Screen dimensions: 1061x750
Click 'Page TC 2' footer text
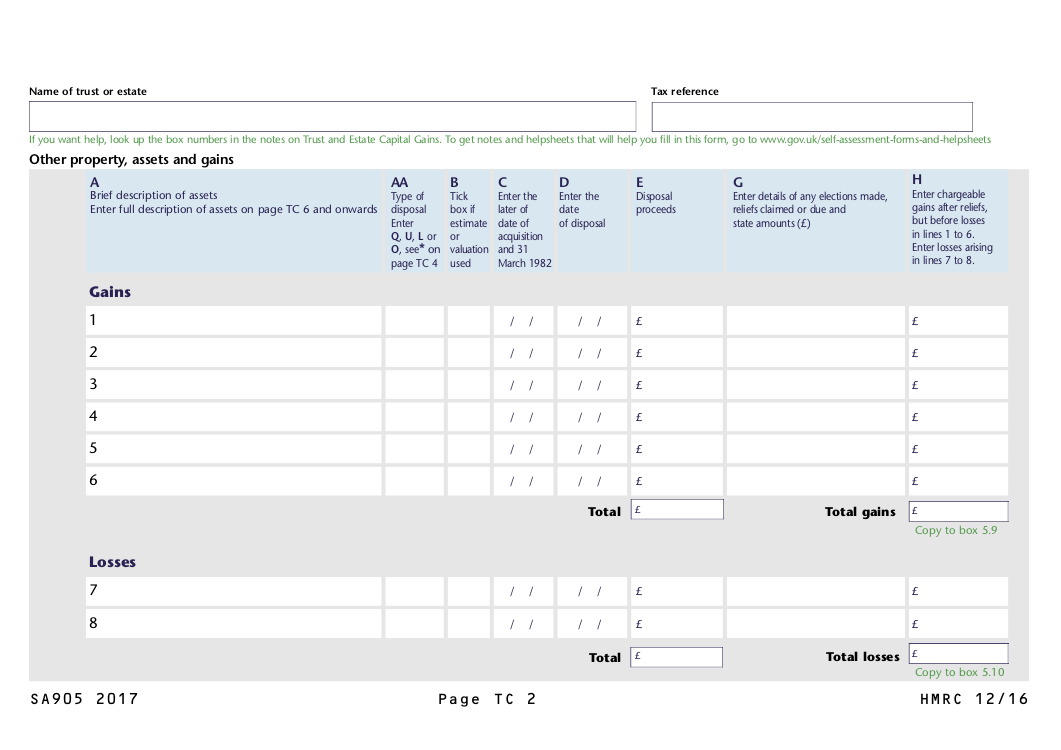click(x=487, y=699)
